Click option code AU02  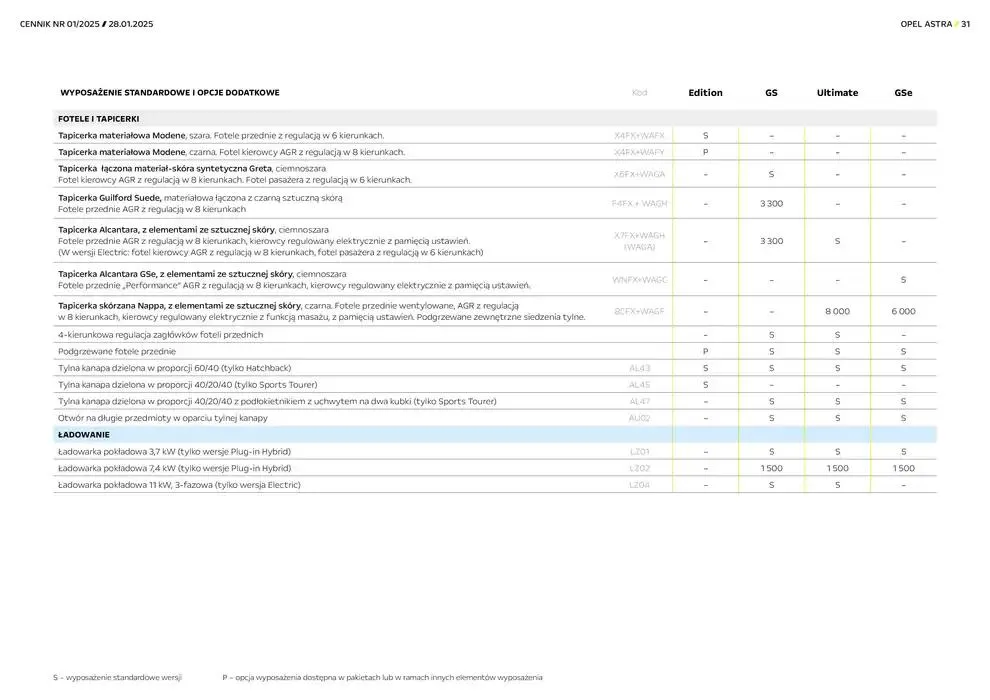tap(640, 418)
